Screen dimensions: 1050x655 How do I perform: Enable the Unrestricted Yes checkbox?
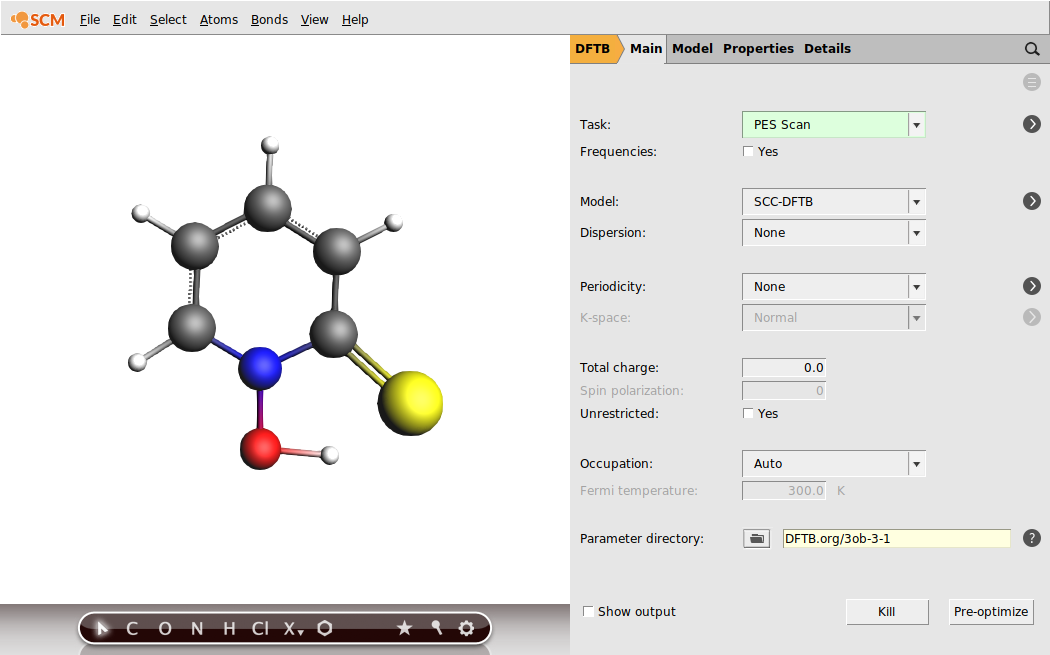point(748,413)
